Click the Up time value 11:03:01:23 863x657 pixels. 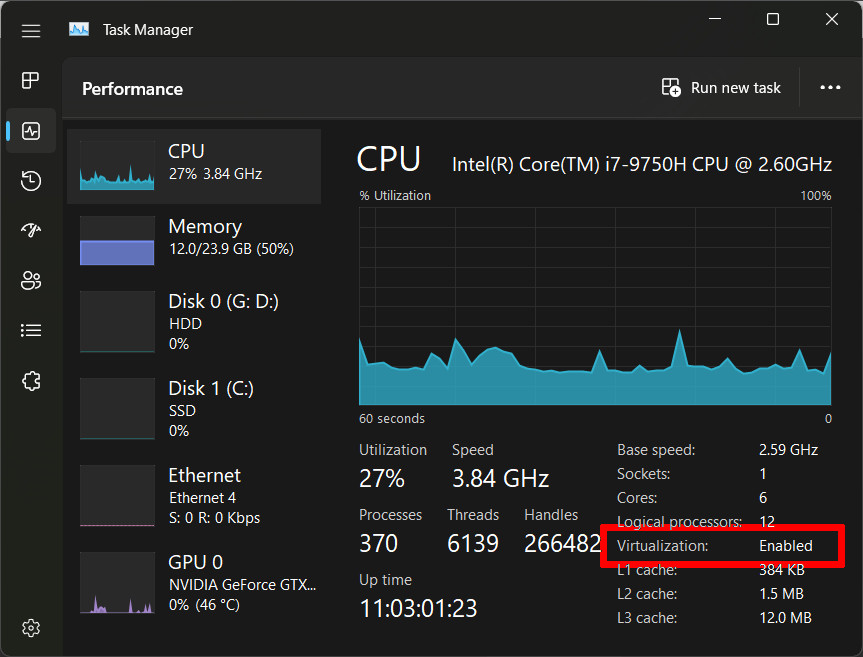(418, 609)
